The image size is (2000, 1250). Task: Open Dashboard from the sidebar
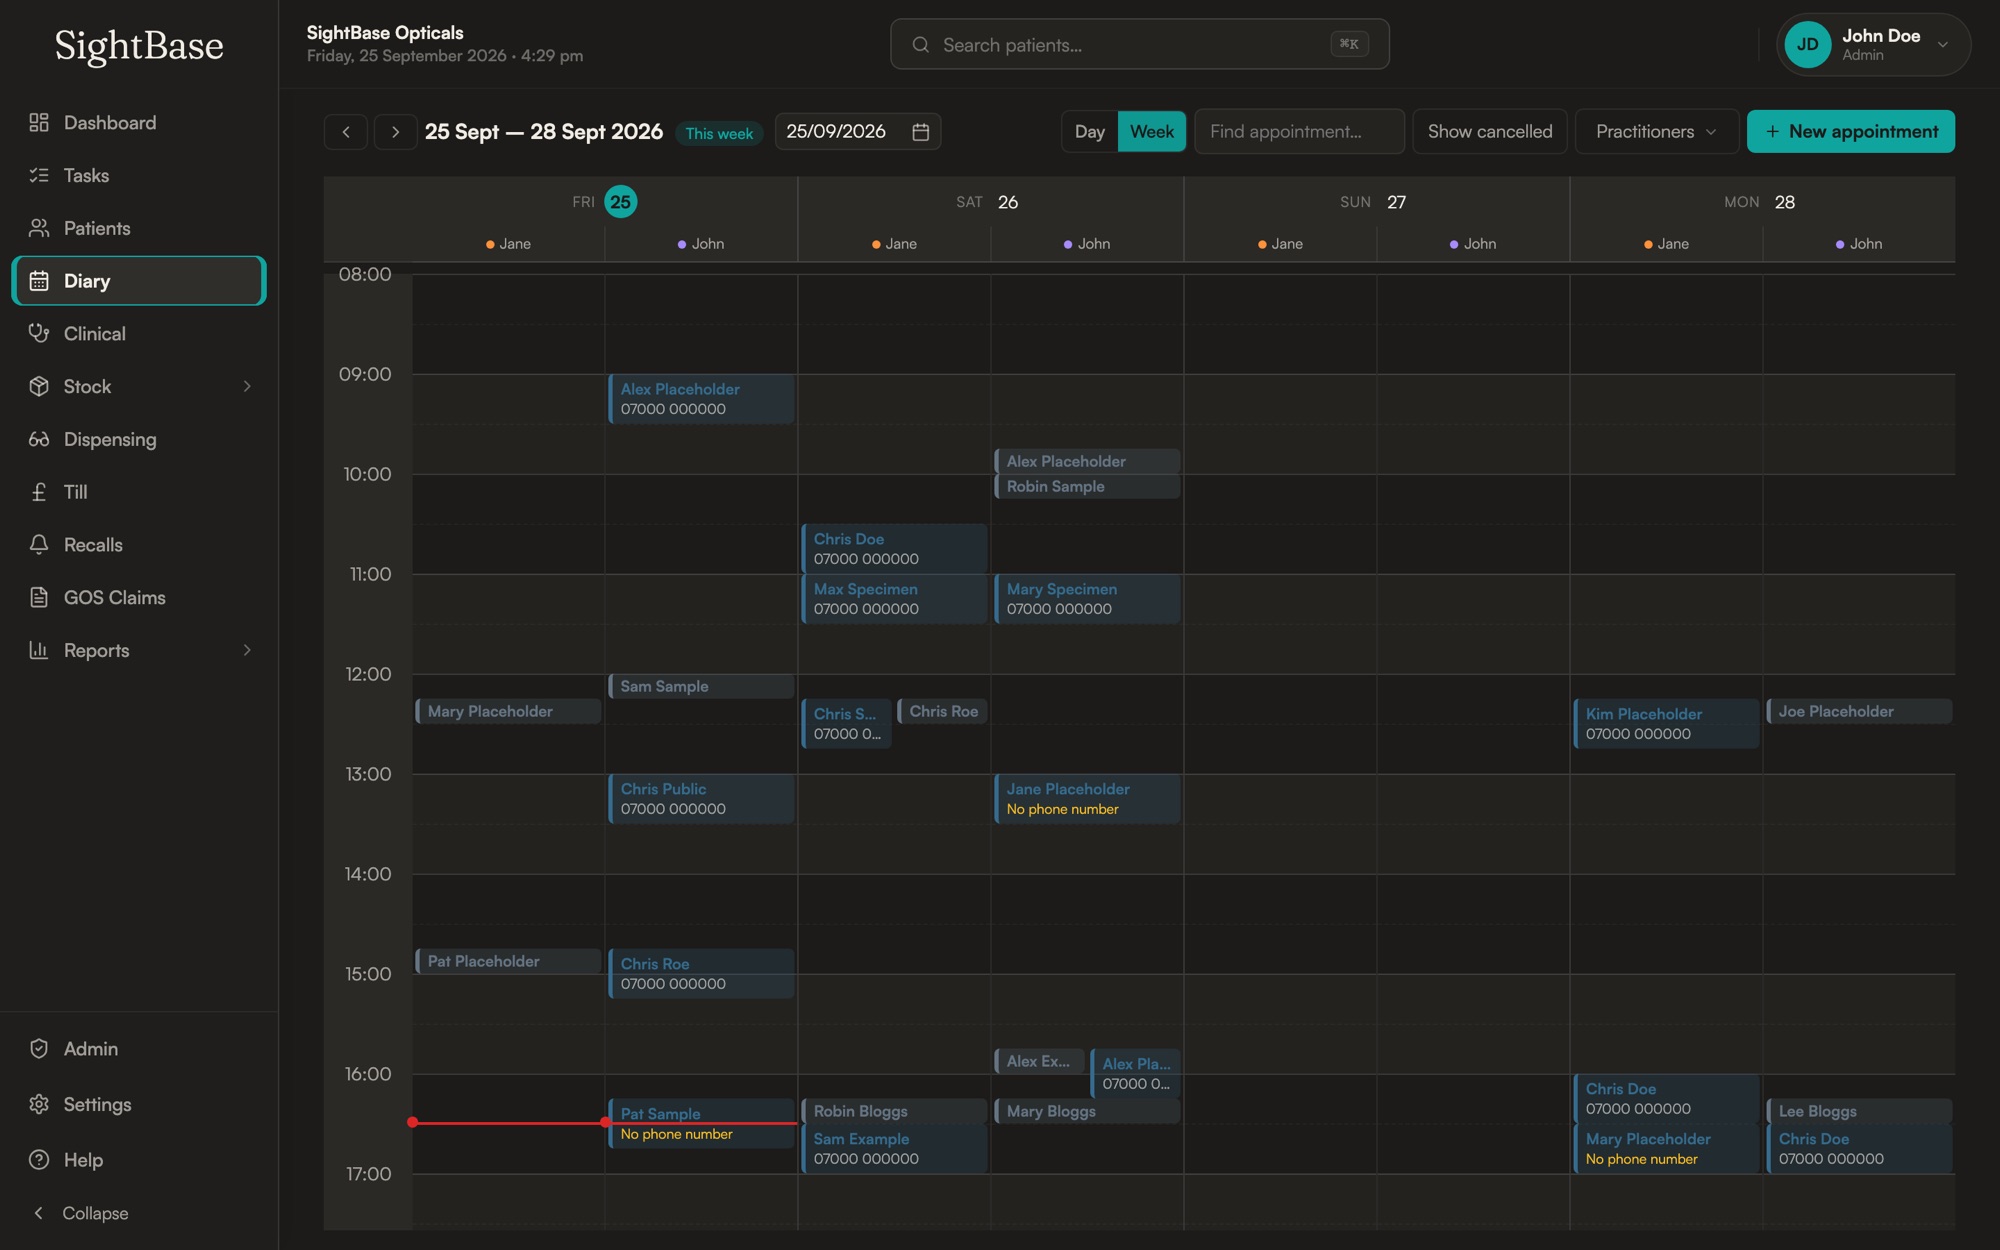pos(138,122)
